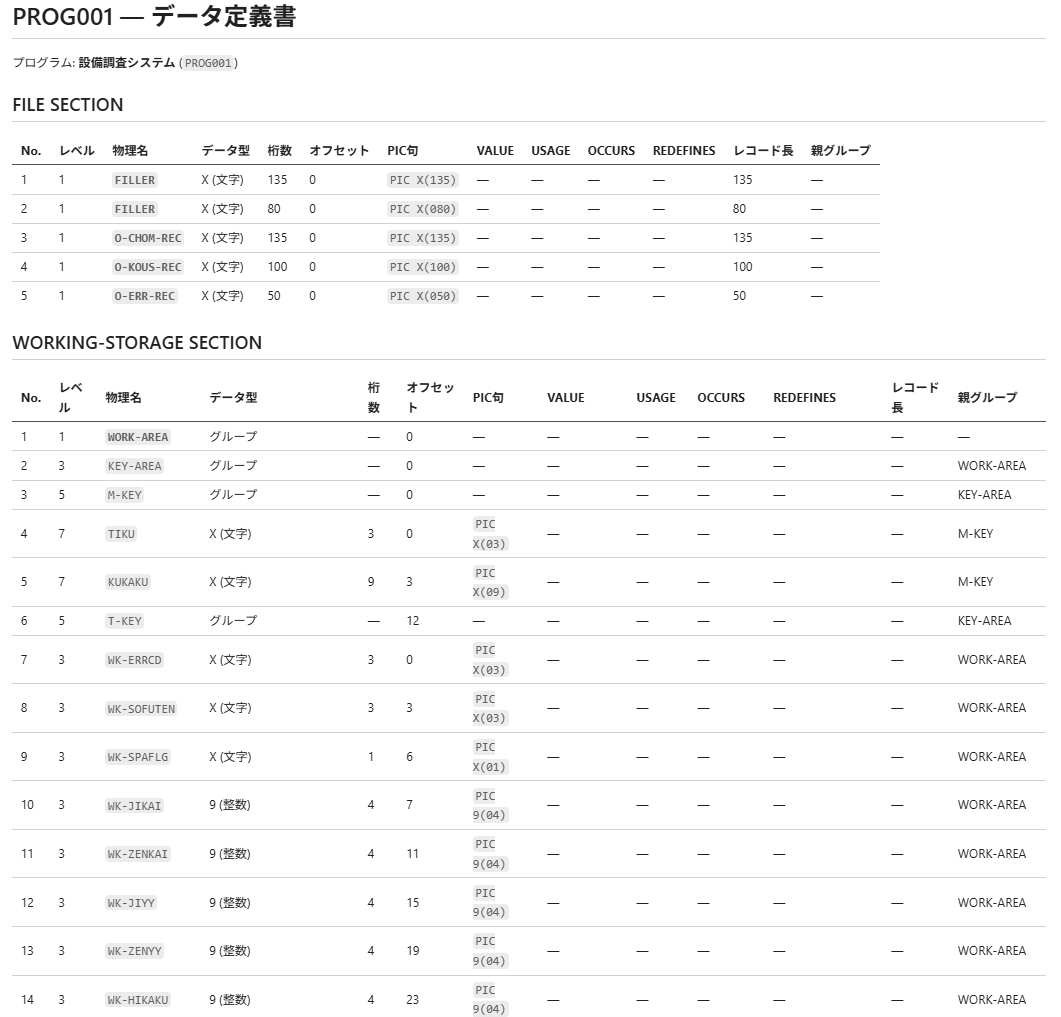Click the WK-SPAFLG name cell

(138, 757)
